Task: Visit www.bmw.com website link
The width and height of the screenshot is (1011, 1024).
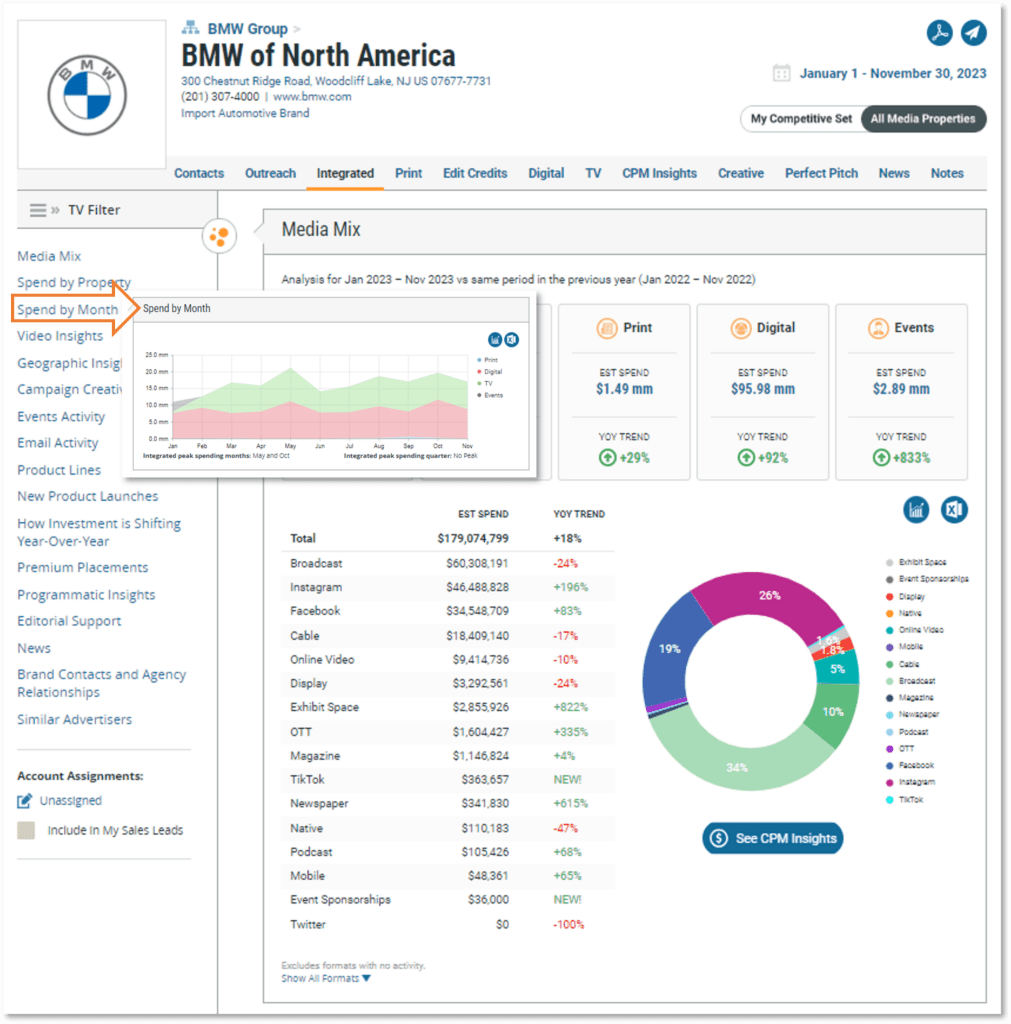Action: click(312, 97)
